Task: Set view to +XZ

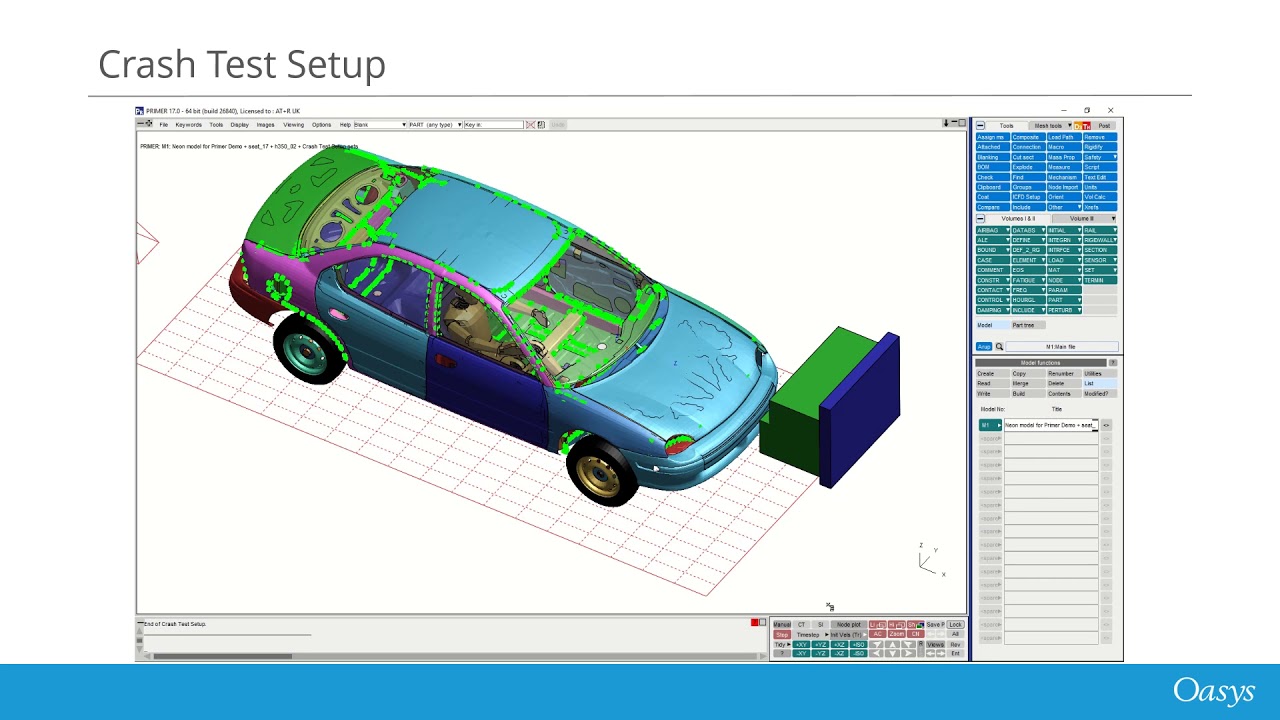Action: tap(839, 645)
